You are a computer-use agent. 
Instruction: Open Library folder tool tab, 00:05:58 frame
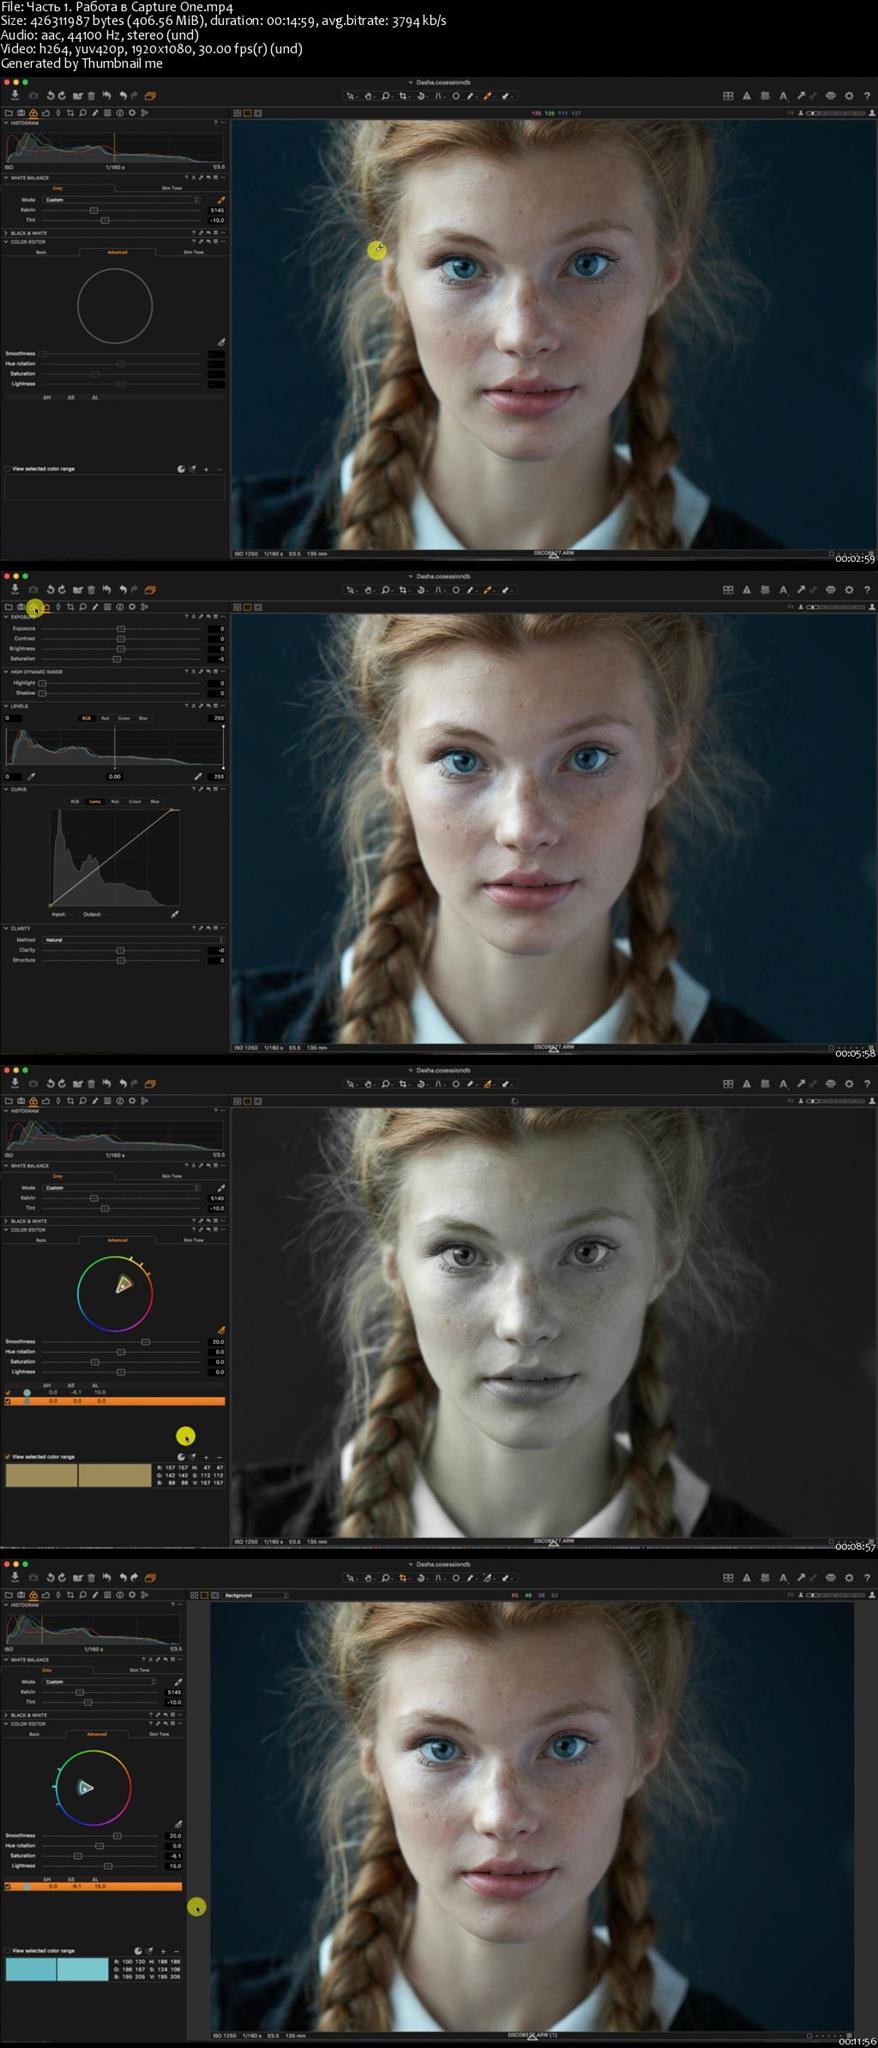coord(9,607)
